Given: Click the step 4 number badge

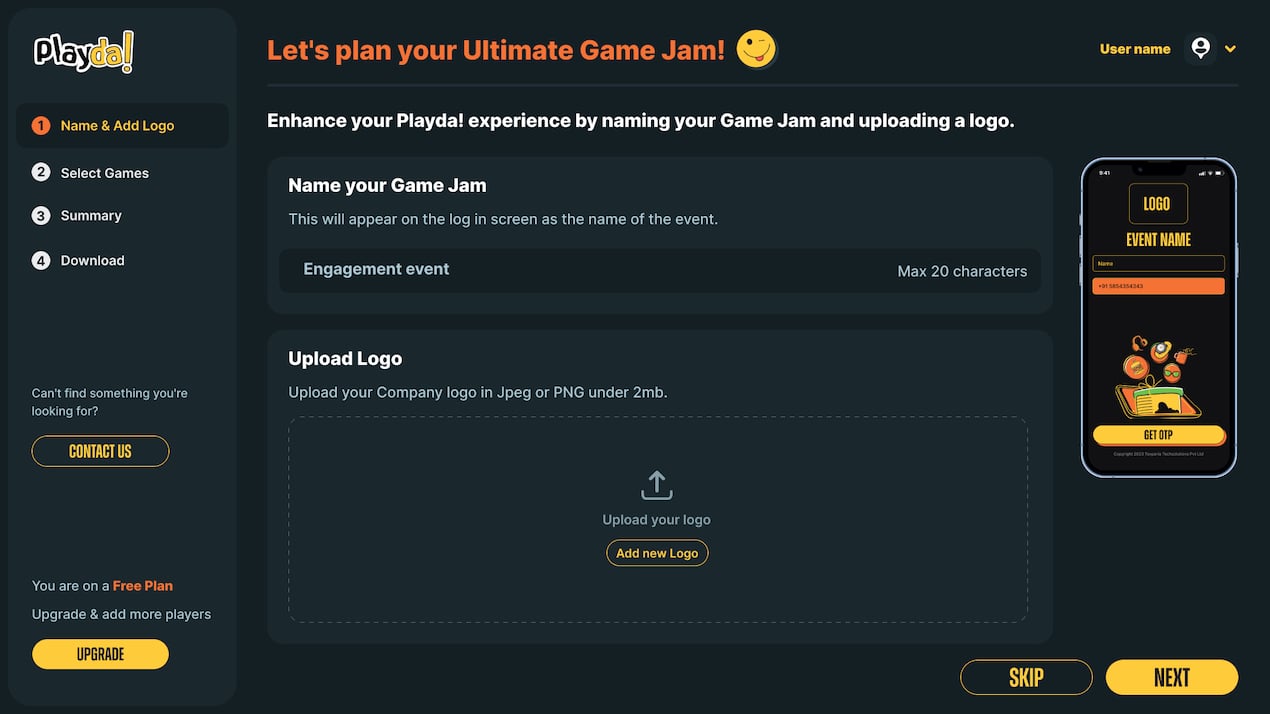Looking at the screenshot, I should [x=41, y=261].
